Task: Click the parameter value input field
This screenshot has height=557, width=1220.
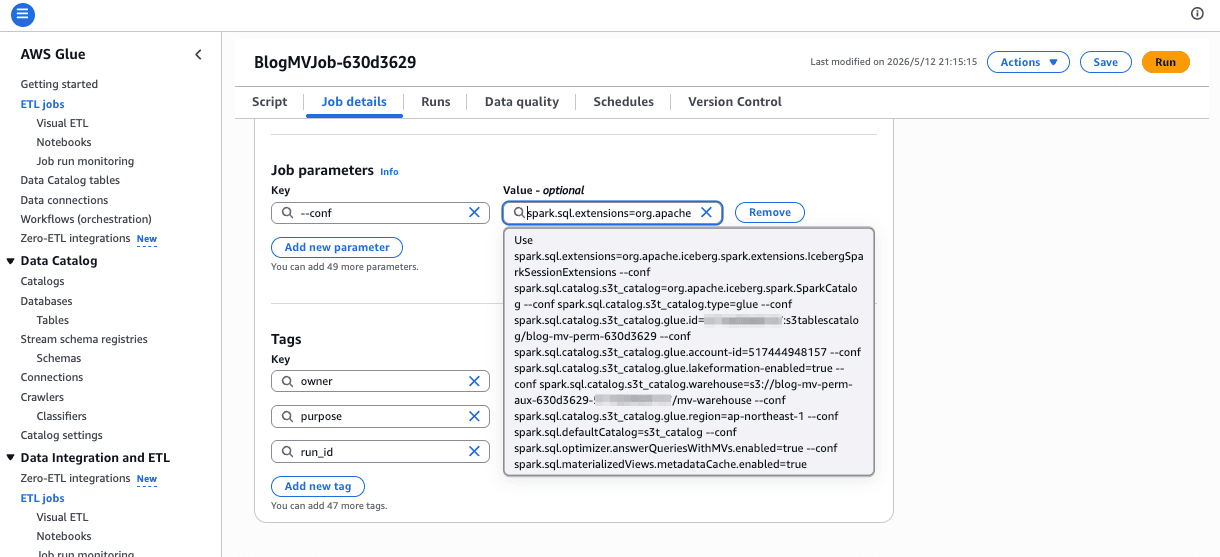Action: tap(612, 212)
